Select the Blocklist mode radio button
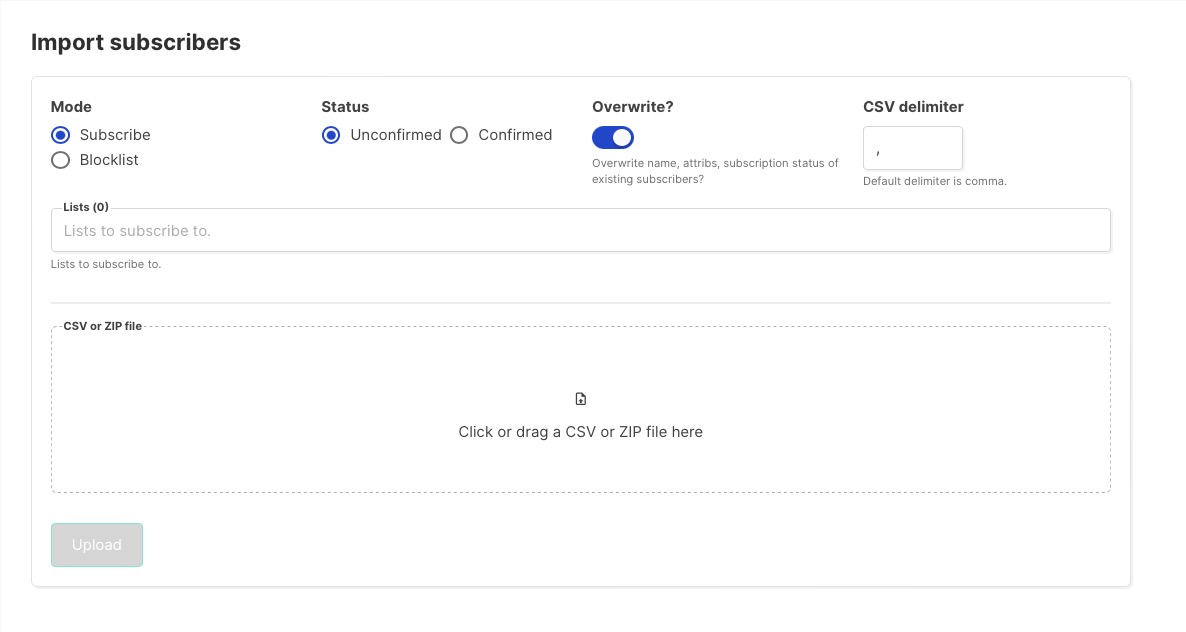1186x632 pixels. (x=60, y=160)
